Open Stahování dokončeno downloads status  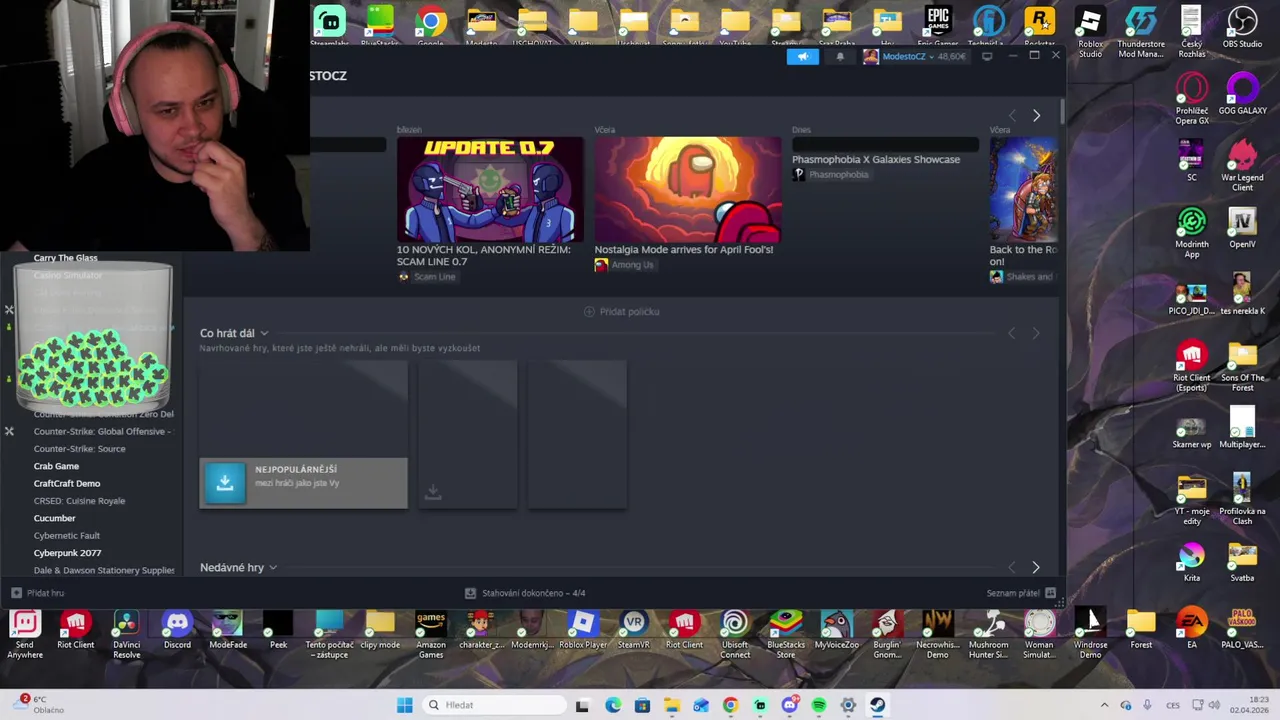pos(525,593)
